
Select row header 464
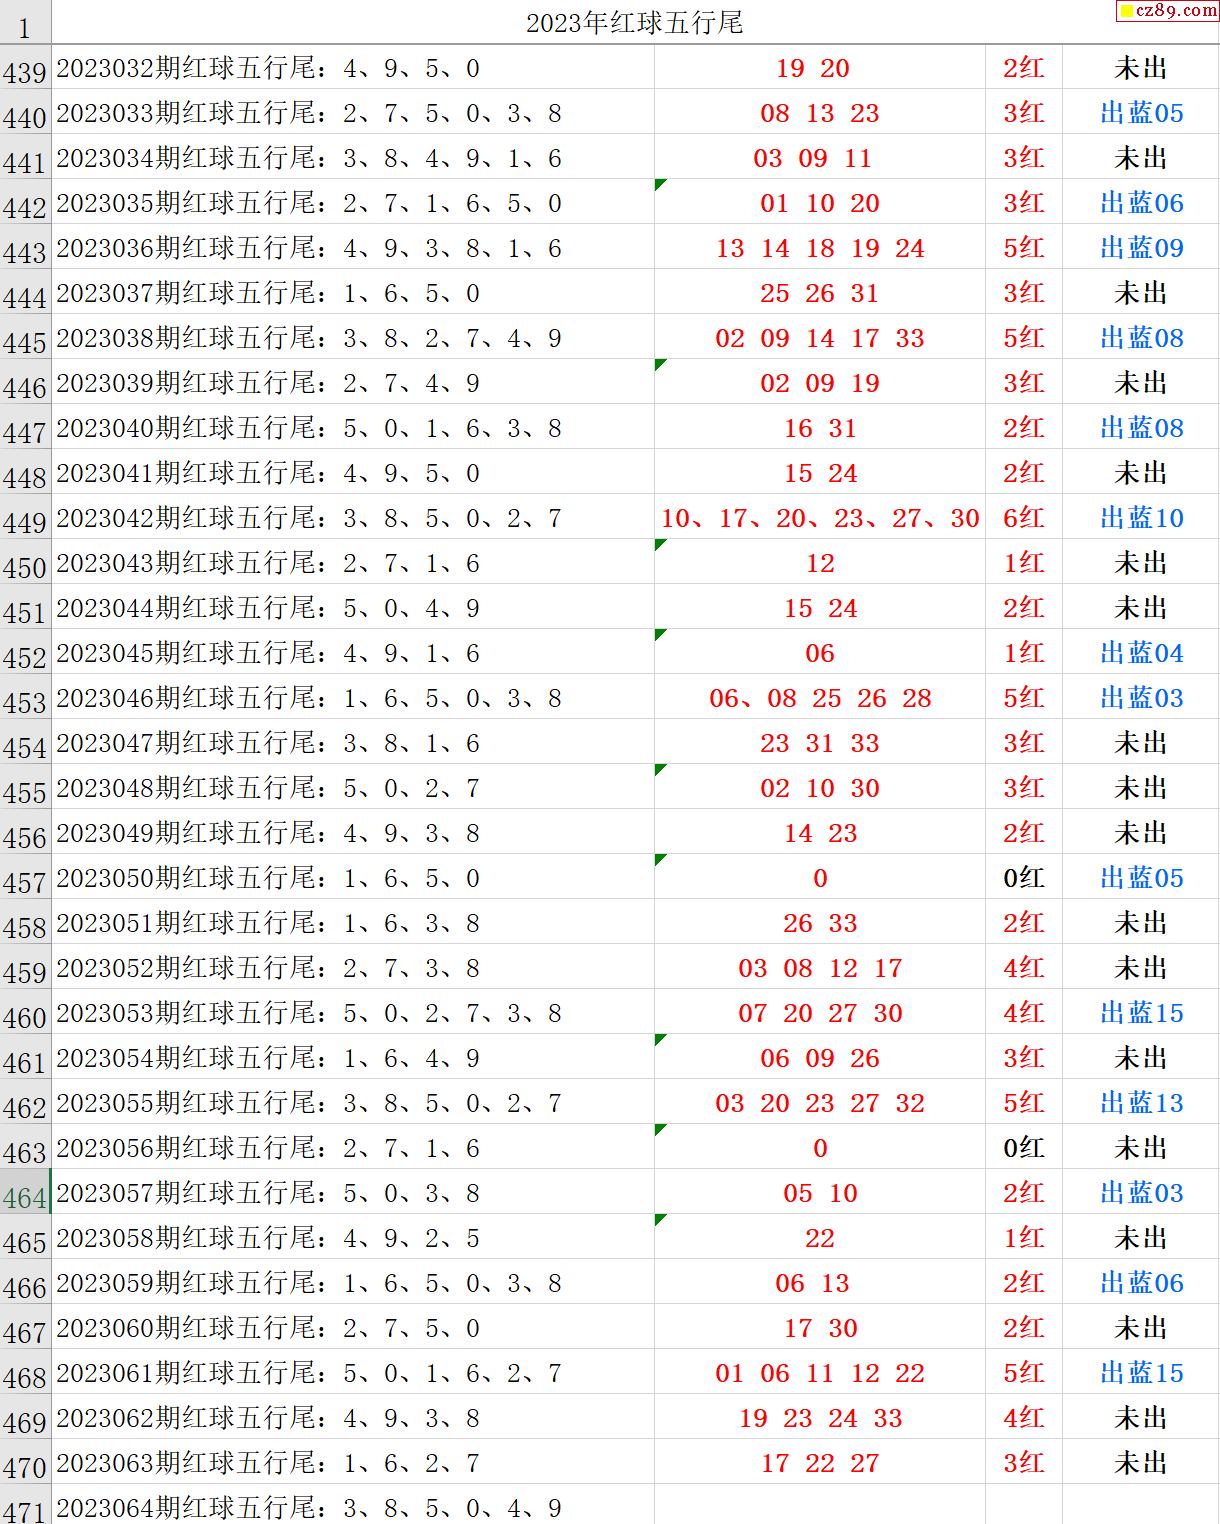pyautogui.click(x=25, y=1197)
